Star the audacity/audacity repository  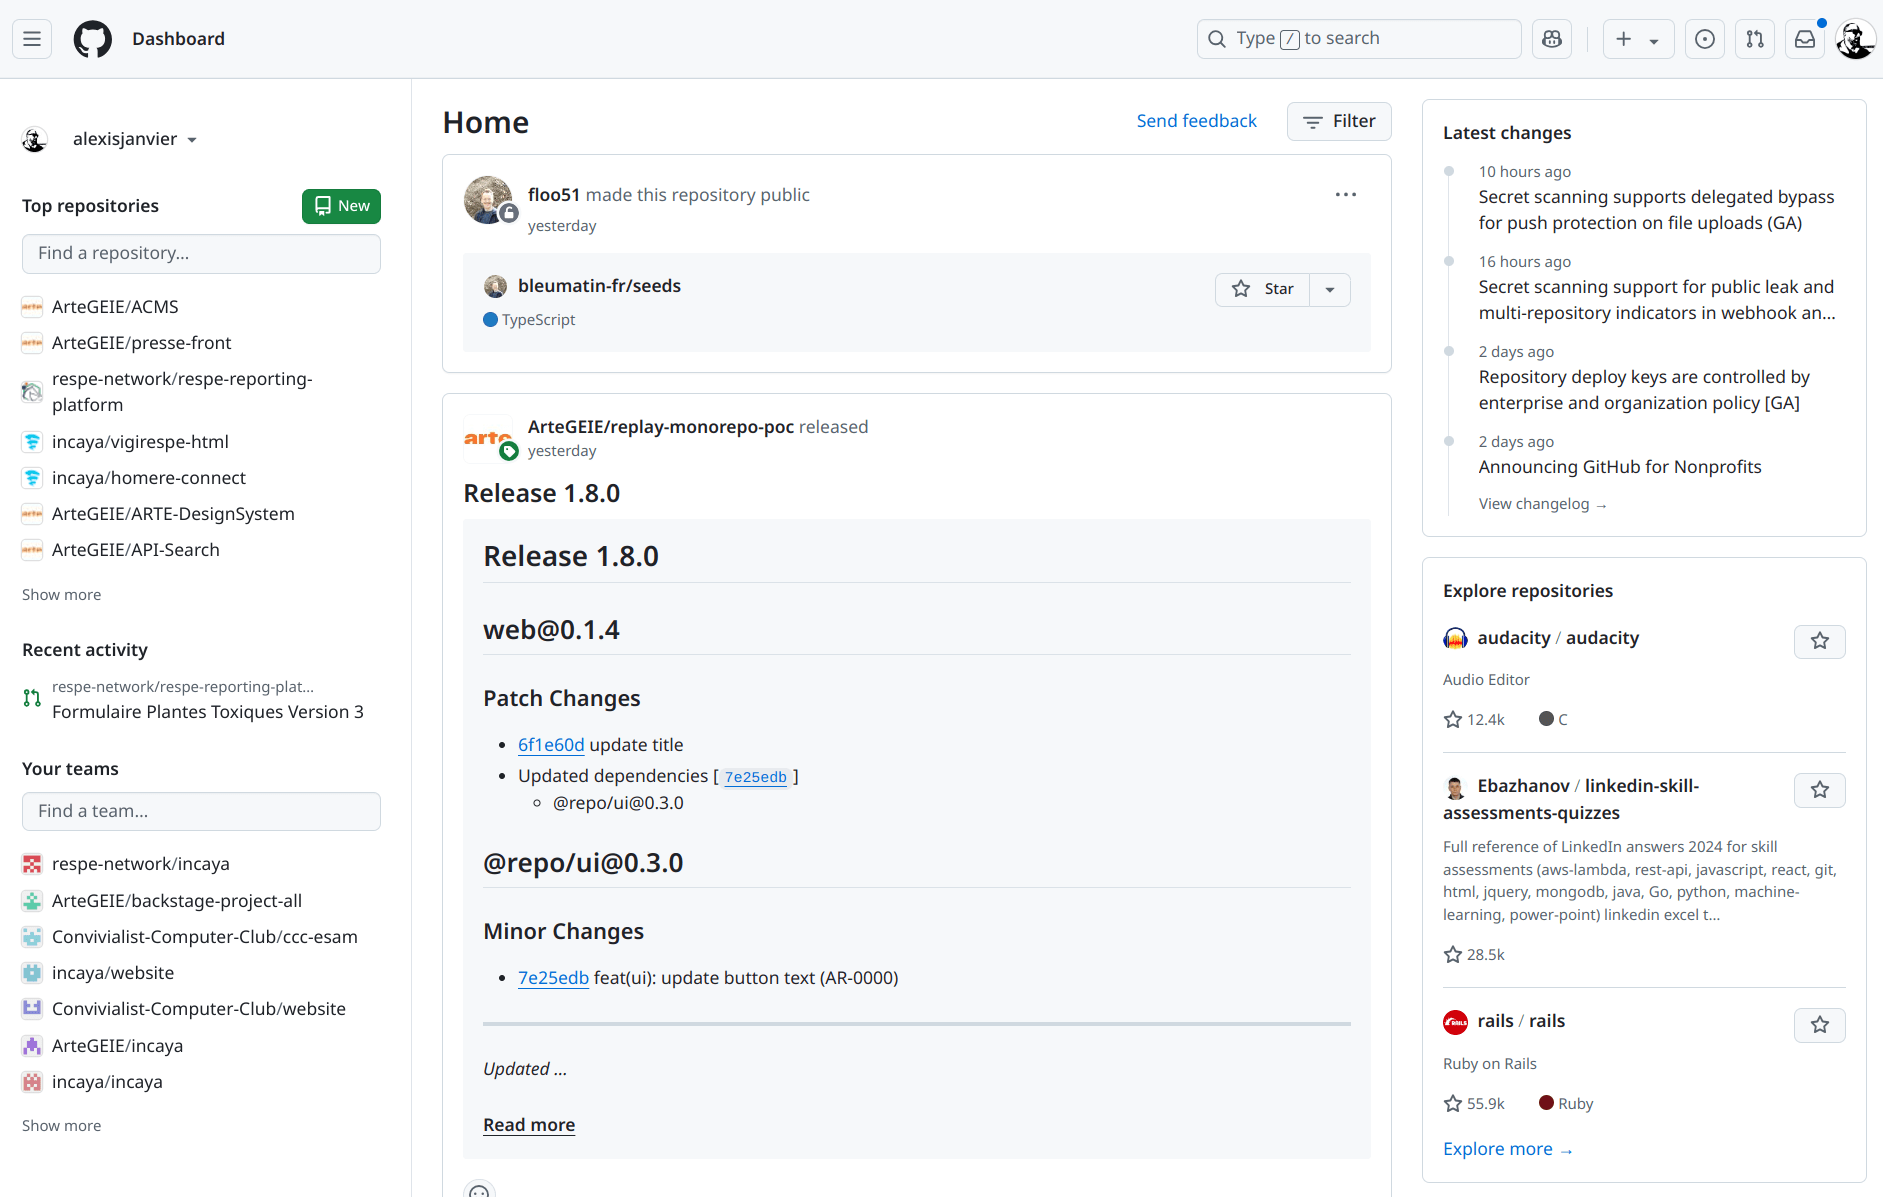point(1820,641)
